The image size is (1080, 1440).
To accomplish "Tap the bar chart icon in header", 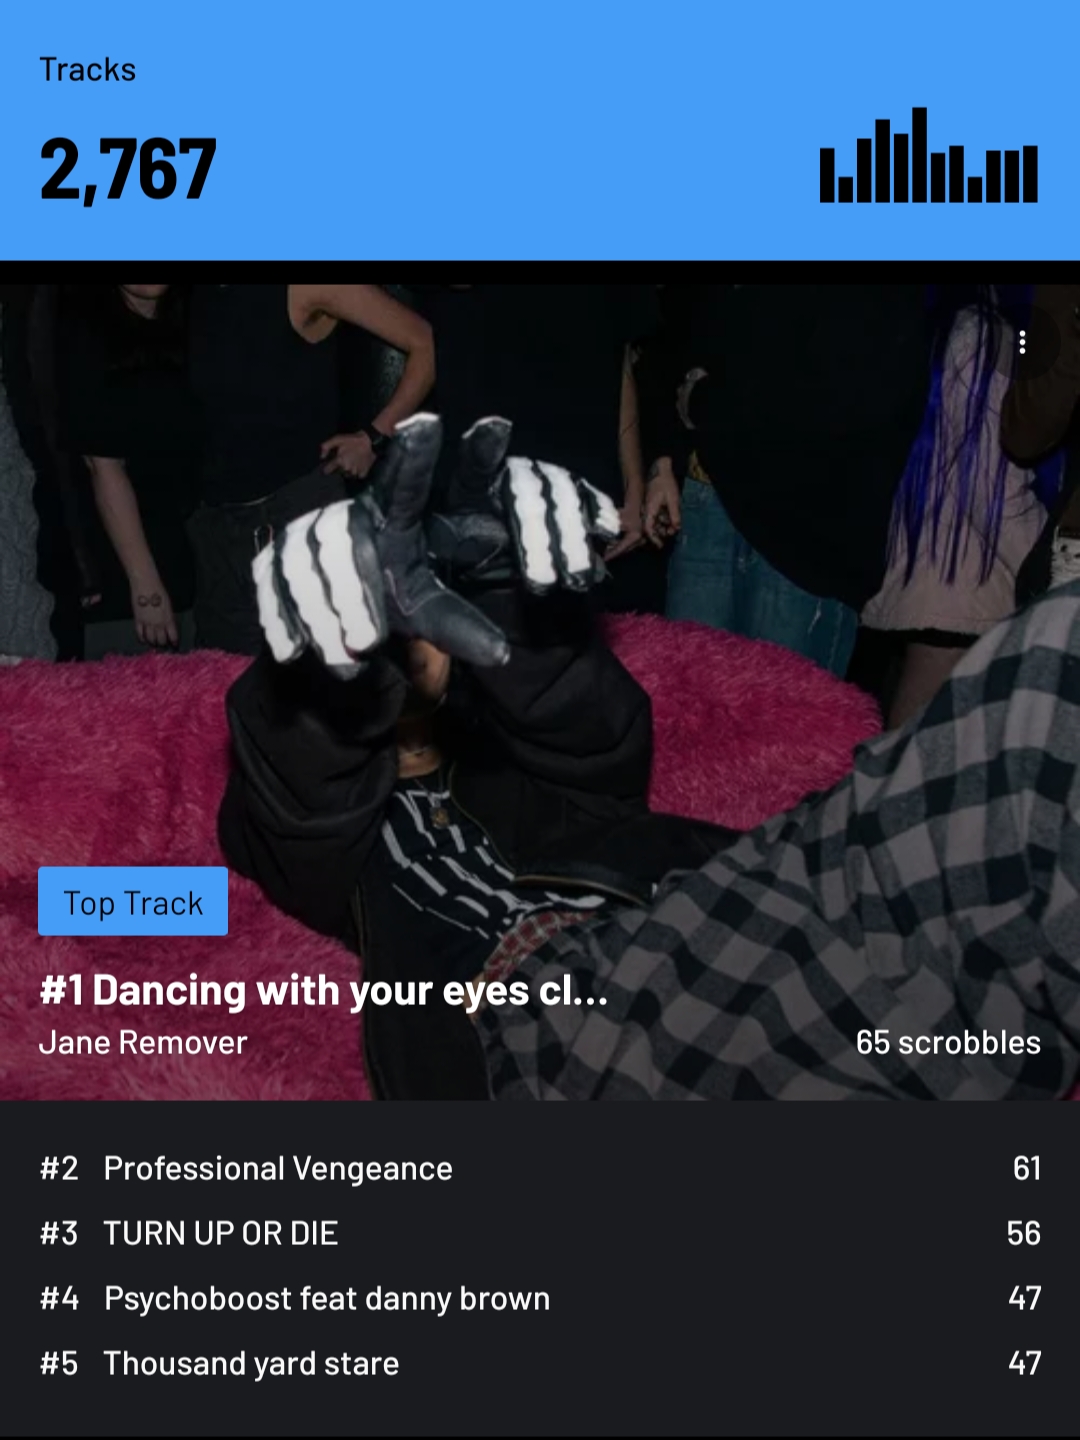I will tap(928, 155).
